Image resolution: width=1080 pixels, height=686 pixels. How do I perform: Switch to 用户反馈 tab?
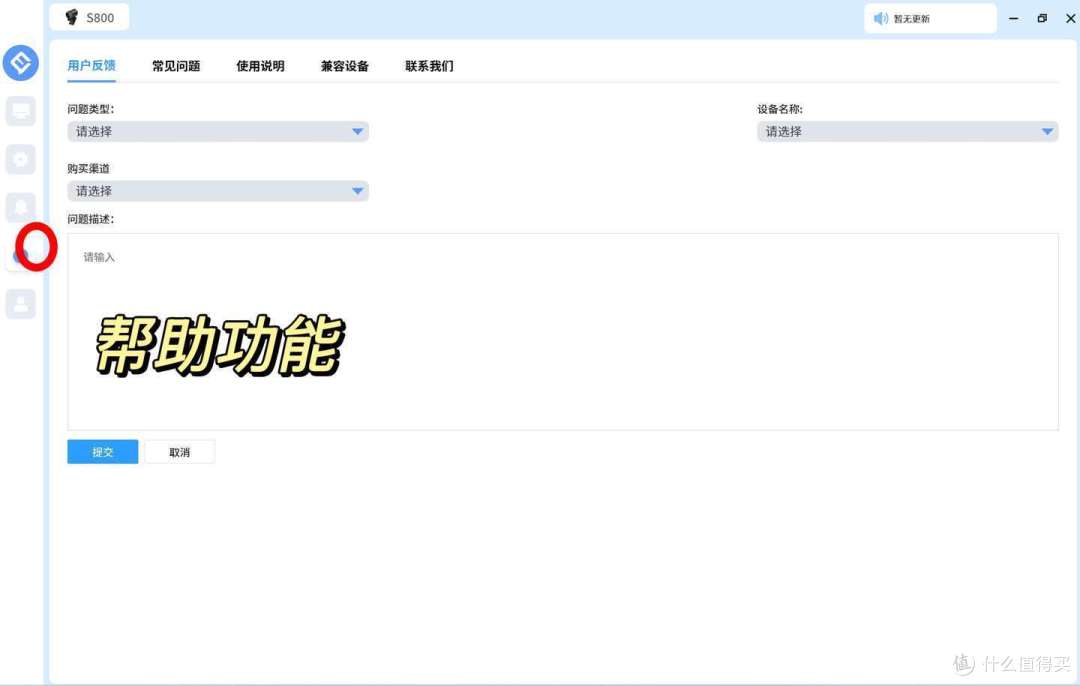pos(92,66)
